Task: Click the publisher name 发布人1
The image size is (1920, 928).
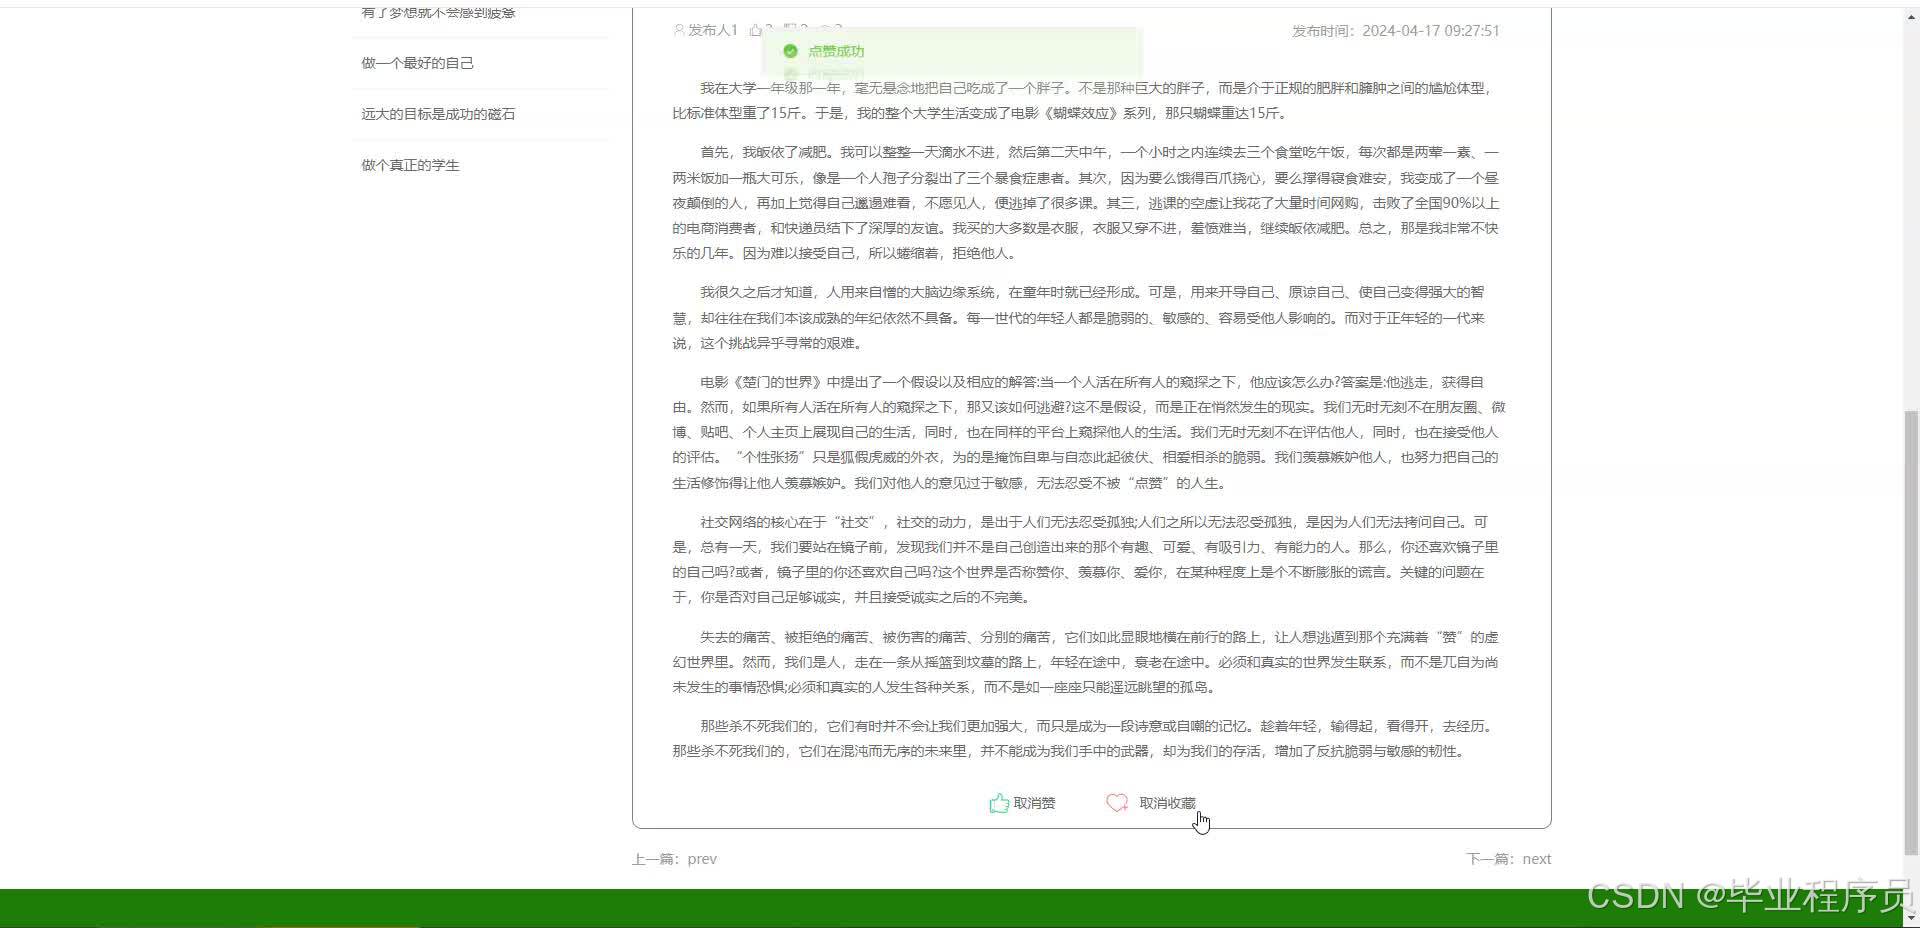Action: coord(713,30)
